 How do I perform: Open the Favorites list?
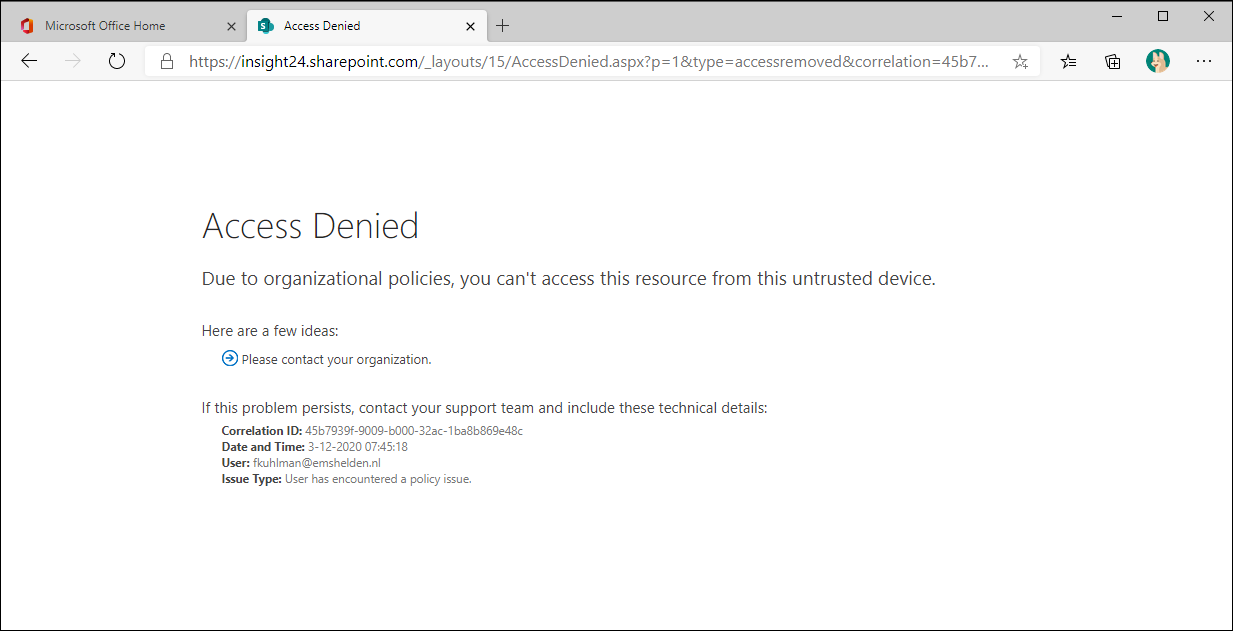pyautogui.click(x=1069, y=62)
